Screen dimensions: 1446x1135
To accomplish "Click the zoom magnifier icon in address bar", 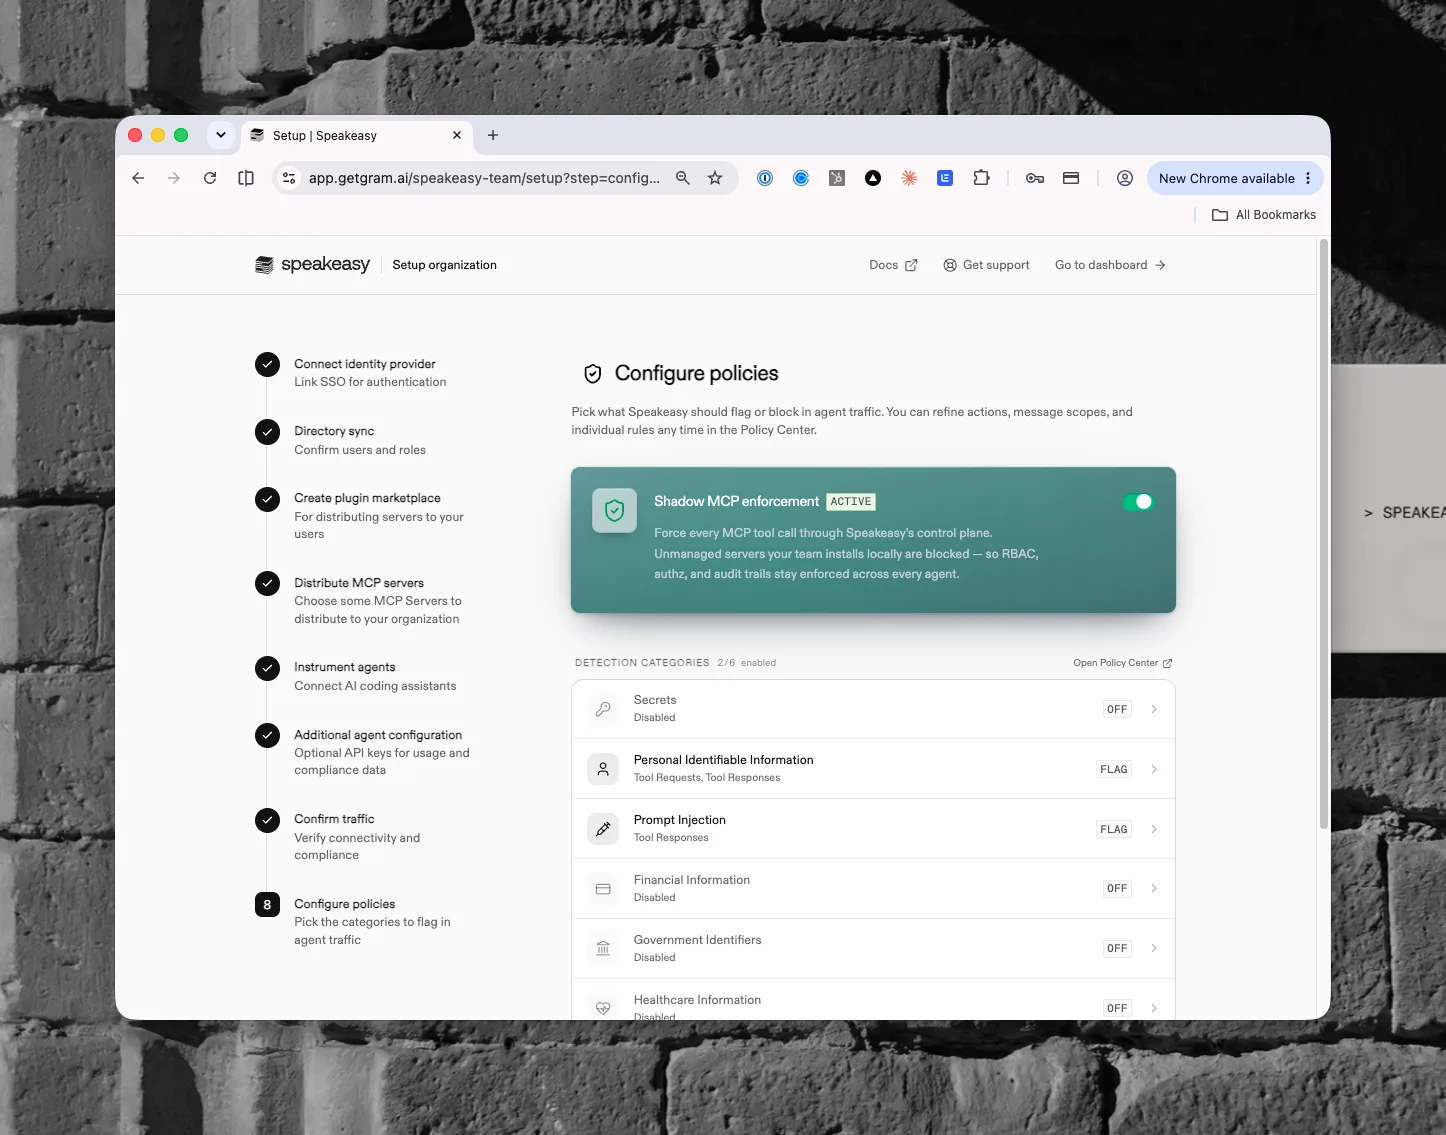I will click(683, 178).
